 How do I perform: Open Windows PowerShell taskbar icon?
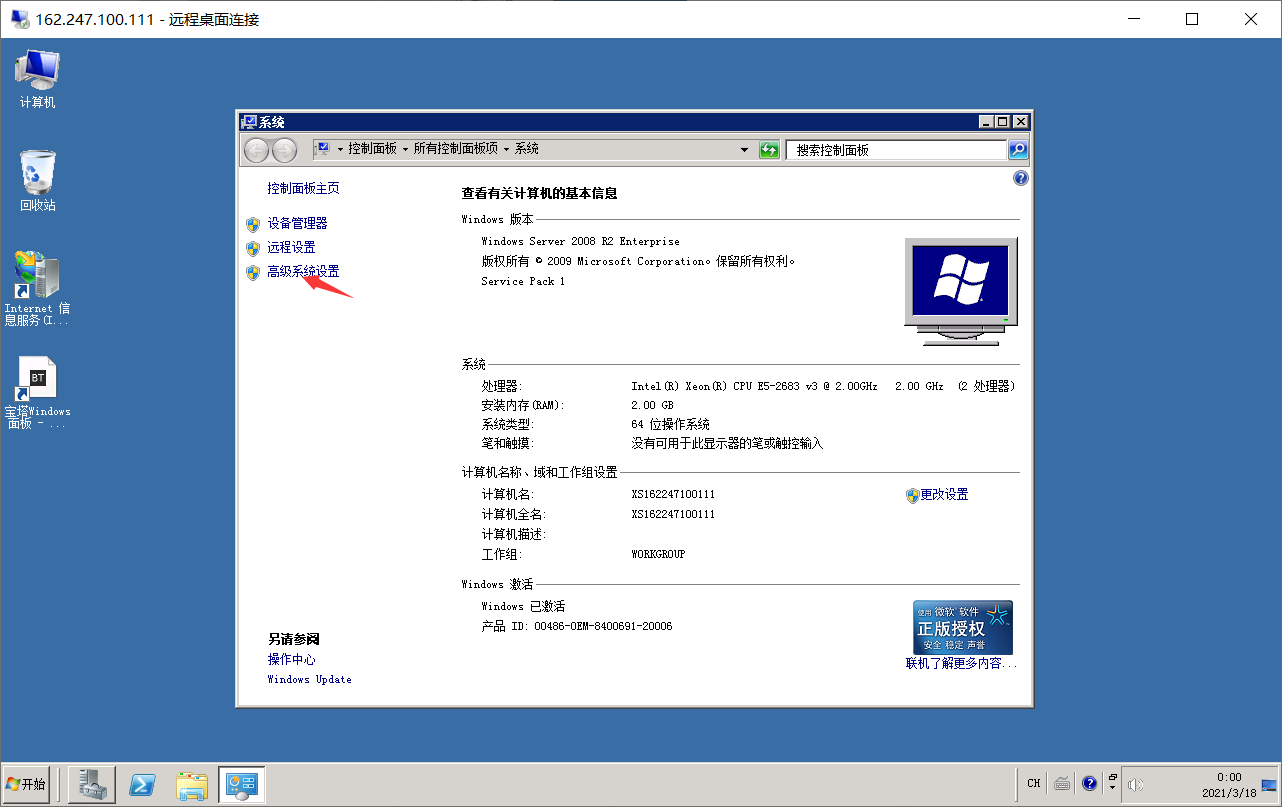(x=144, y=785)
